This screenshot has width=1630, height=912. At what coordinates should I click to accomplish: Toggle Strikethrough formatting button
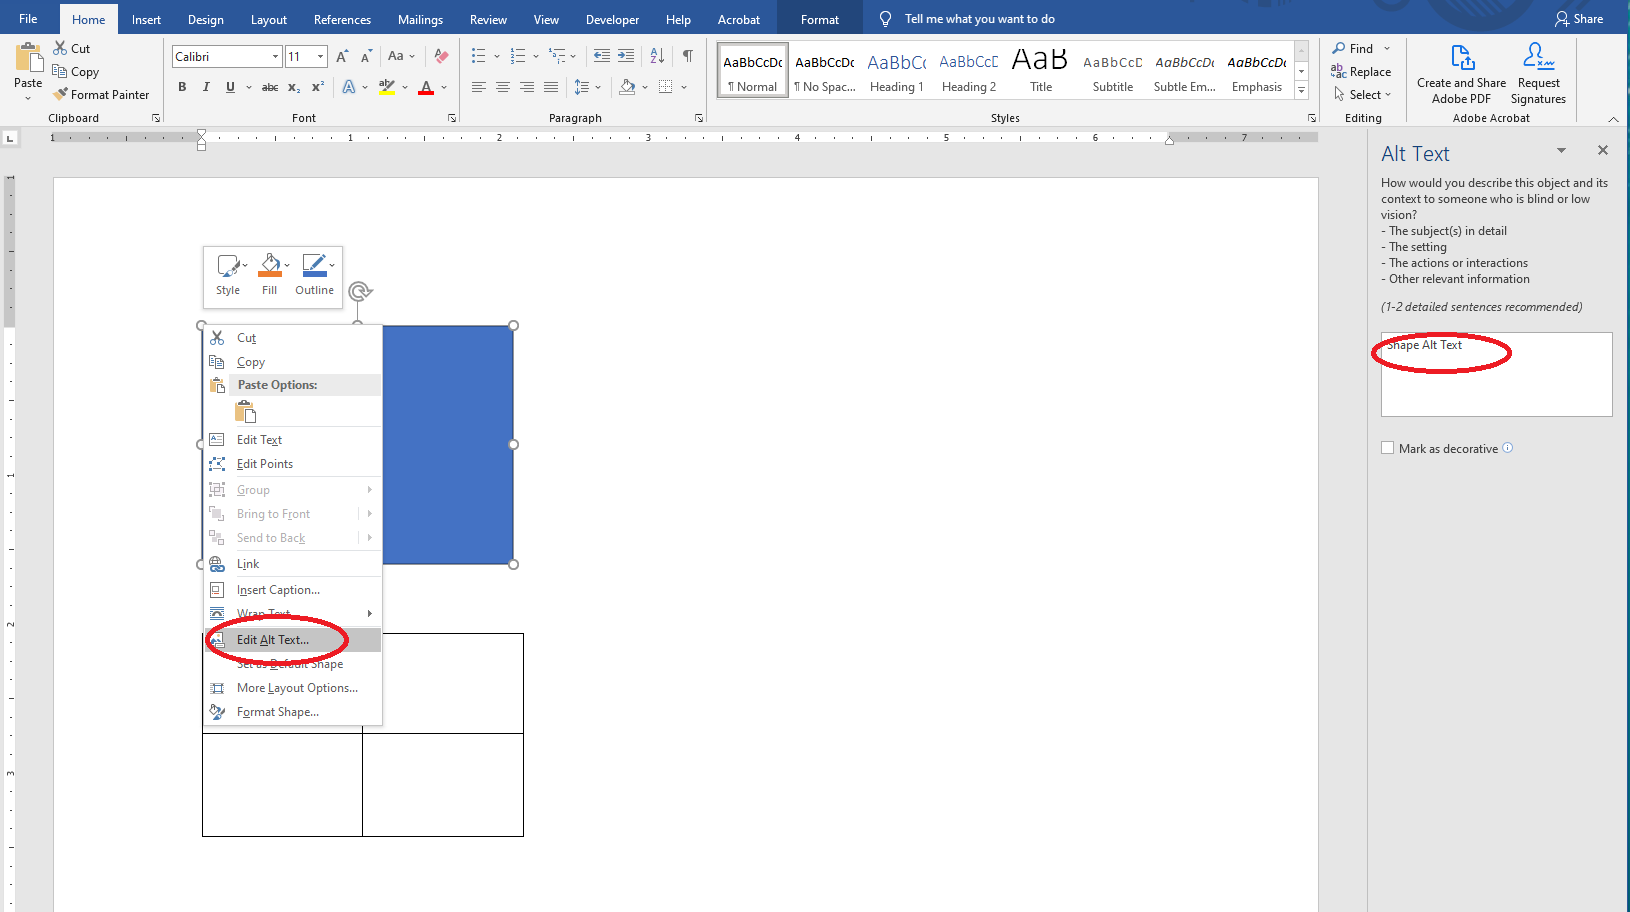point(269,87)
